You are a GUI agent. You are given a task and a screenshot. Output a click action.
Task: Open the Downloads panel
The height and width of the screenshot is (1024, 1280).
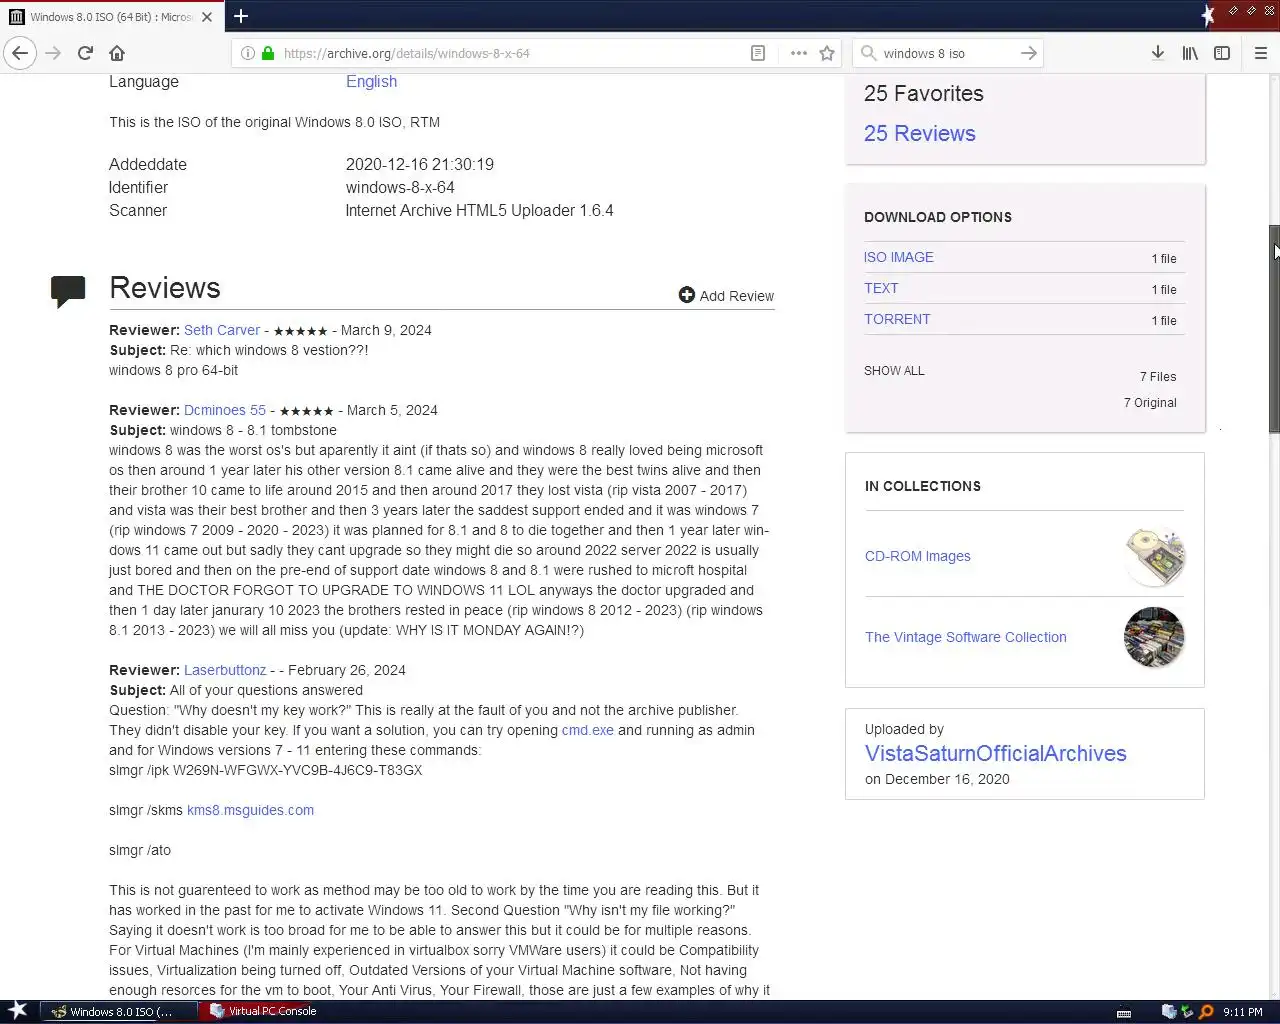1157,53
